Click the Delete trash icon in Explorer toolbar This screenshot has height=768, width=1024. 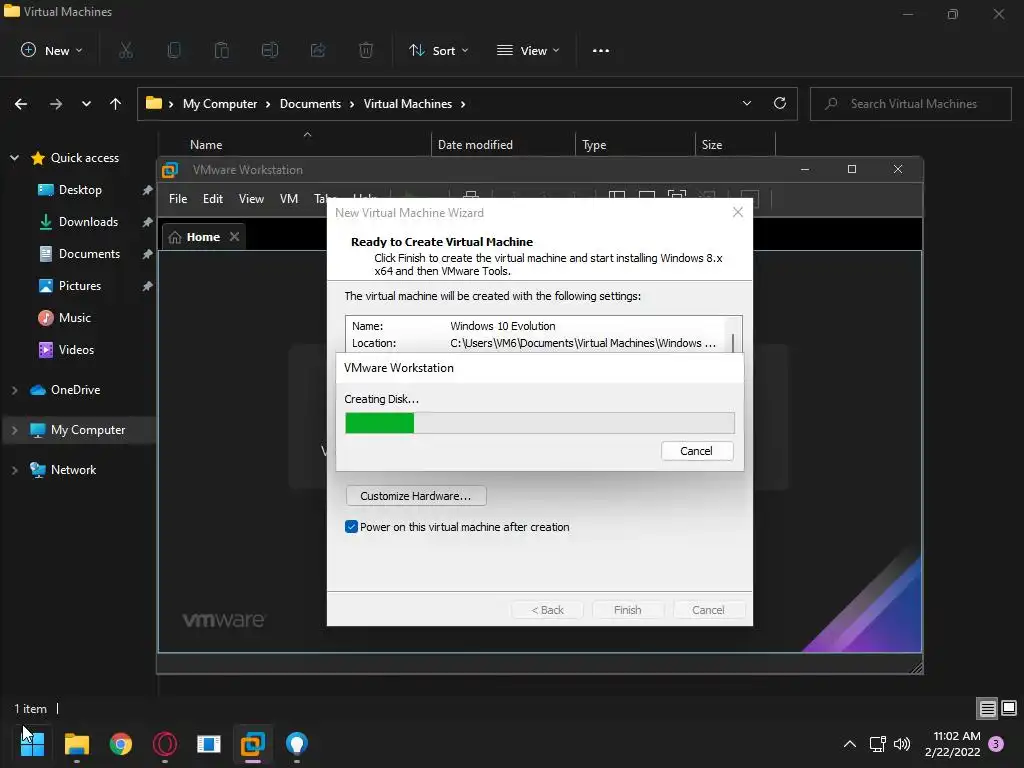pos(366,50)
